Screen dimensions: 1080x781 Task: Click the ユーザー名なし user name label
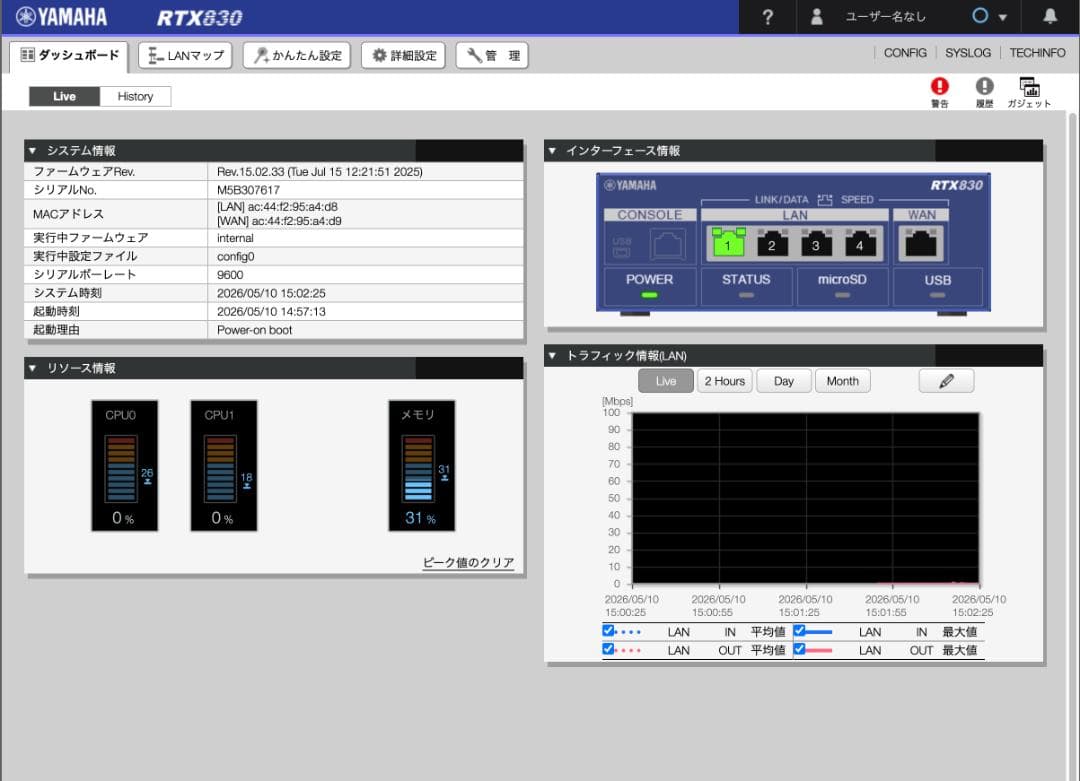pos(885,17)
